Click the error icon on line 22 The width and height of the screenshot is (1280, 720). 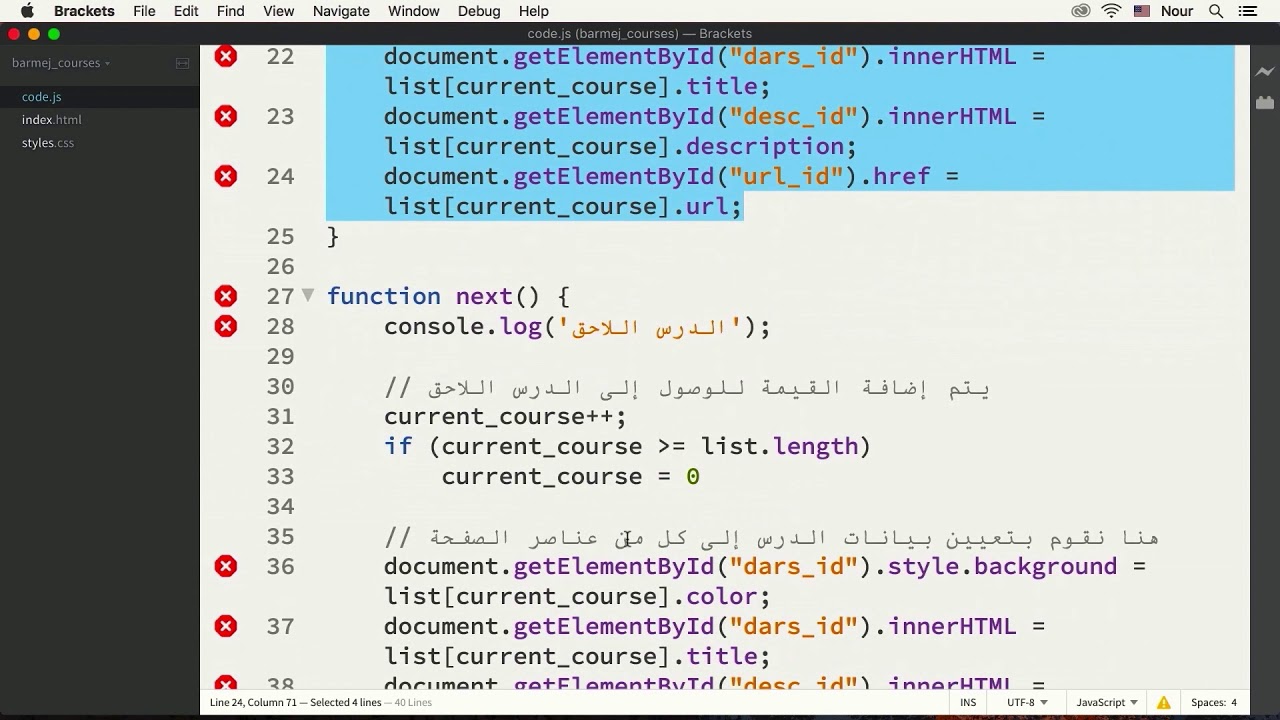point(226,56)
